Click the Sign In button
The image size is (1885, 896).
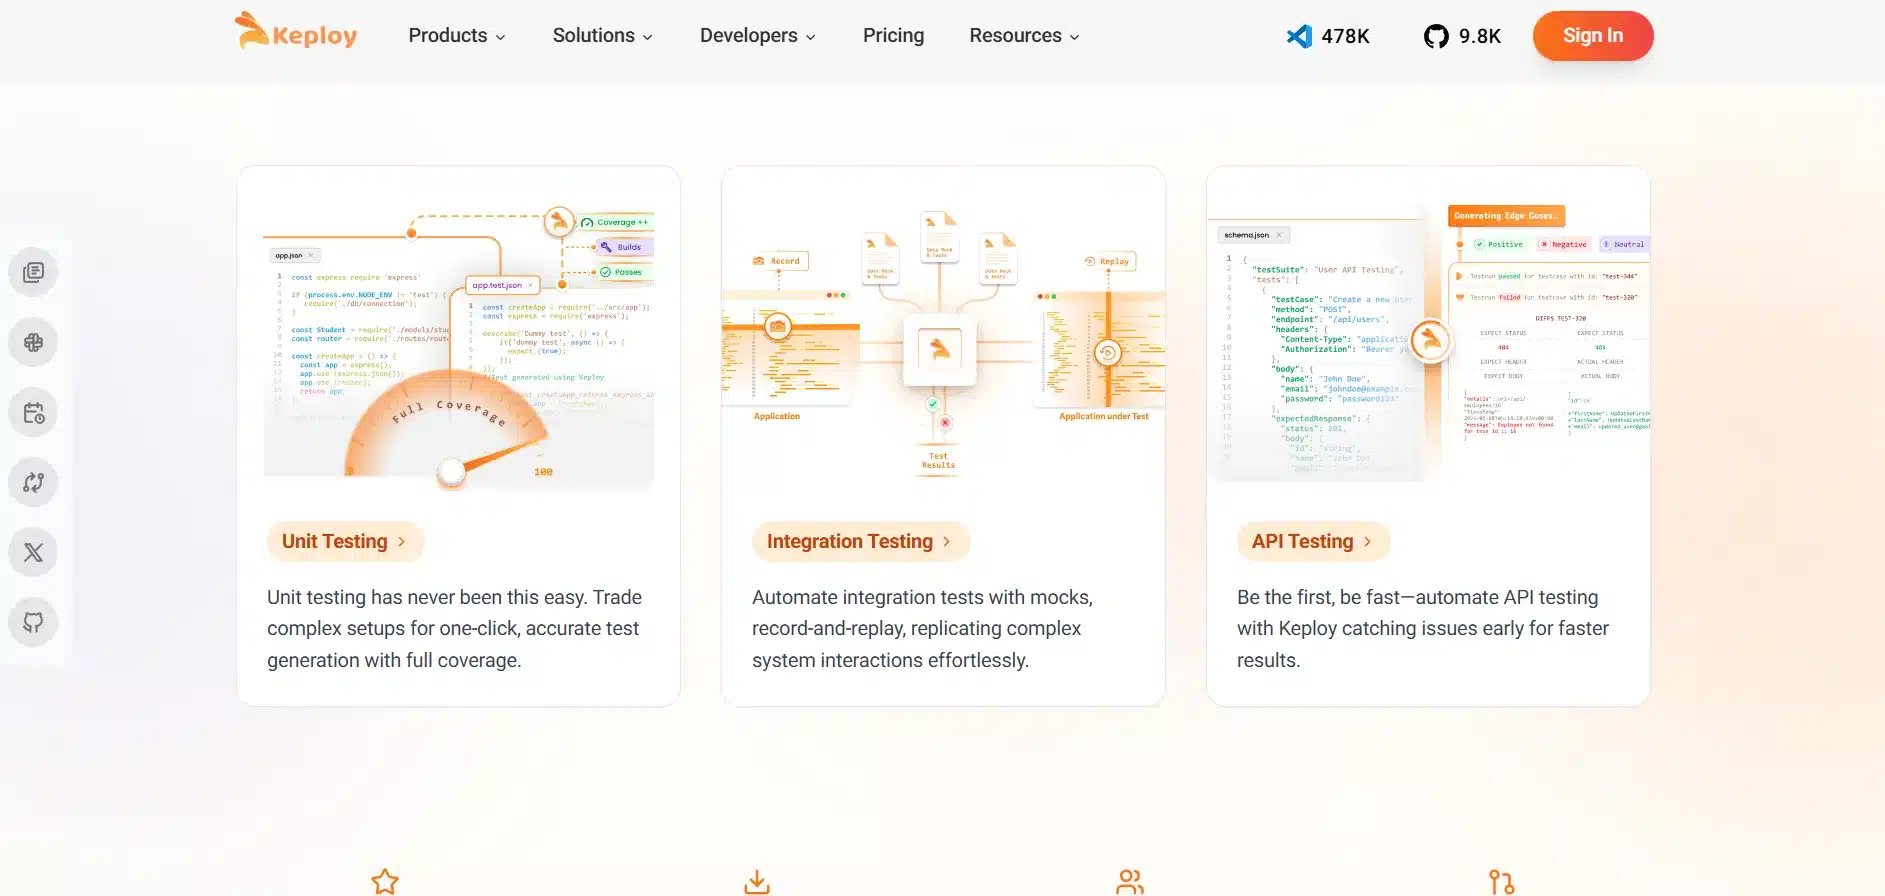1592,36
